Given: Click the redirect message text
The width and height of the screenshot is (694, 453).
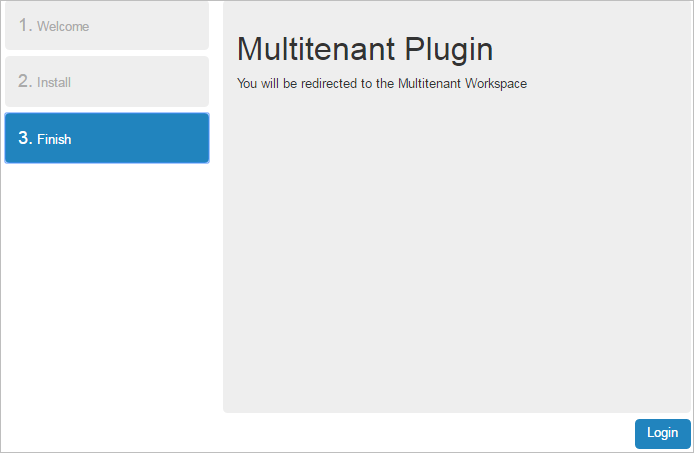Looking at the screenshot, I should pyautogui.click(x=381, y=83).
